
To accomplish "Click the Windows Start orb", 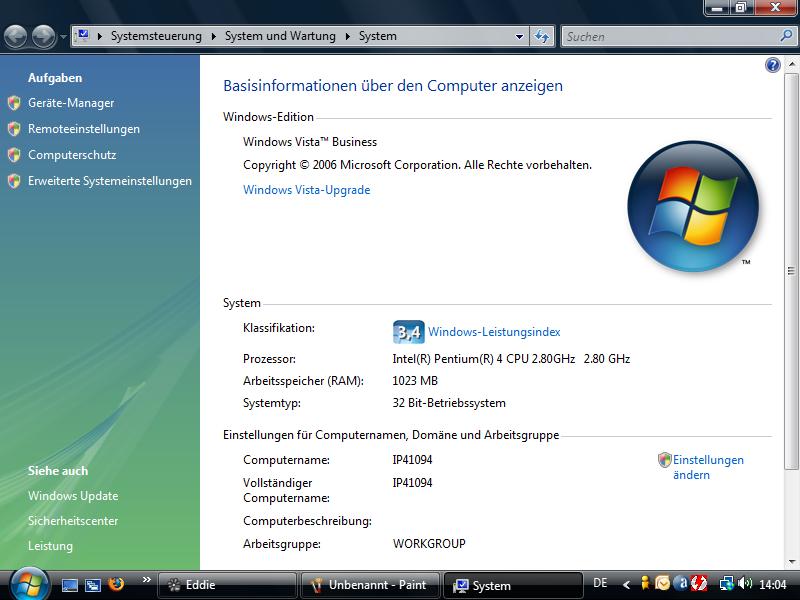I will pyautogui.click(x=28, y=583).
